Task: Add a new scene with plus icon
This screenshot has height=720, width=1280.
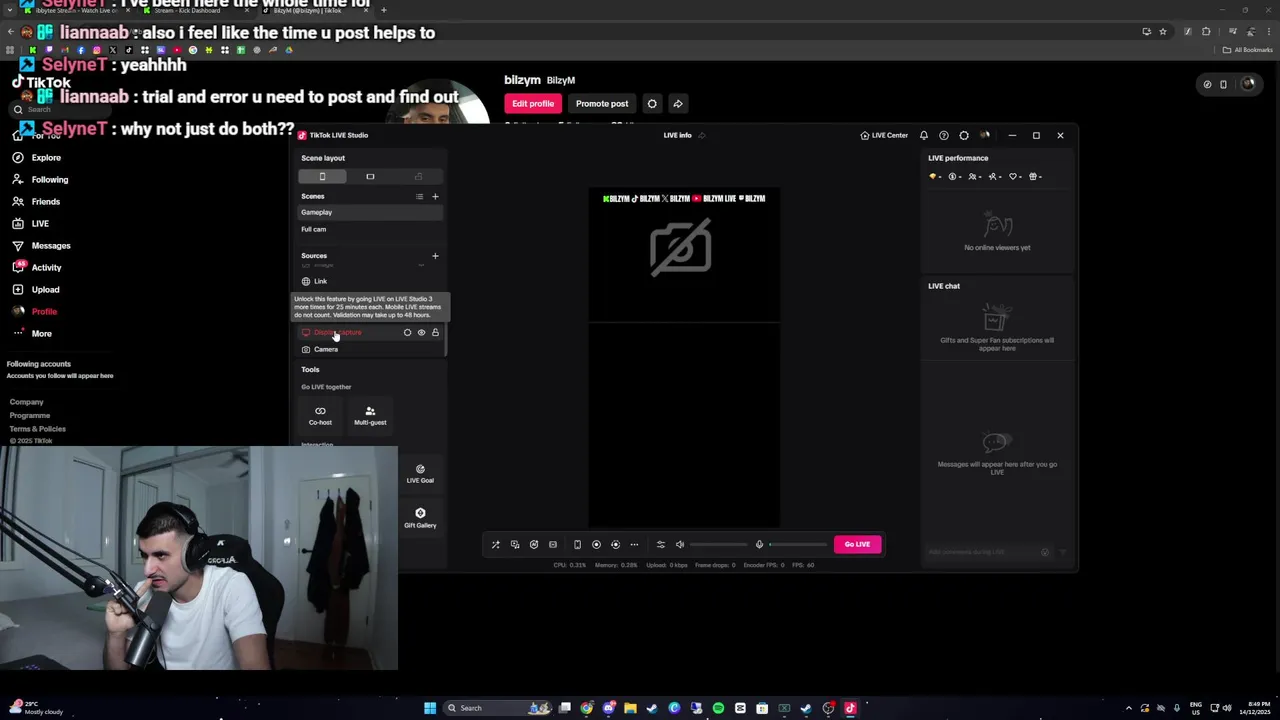Action: tap(435, 197)
